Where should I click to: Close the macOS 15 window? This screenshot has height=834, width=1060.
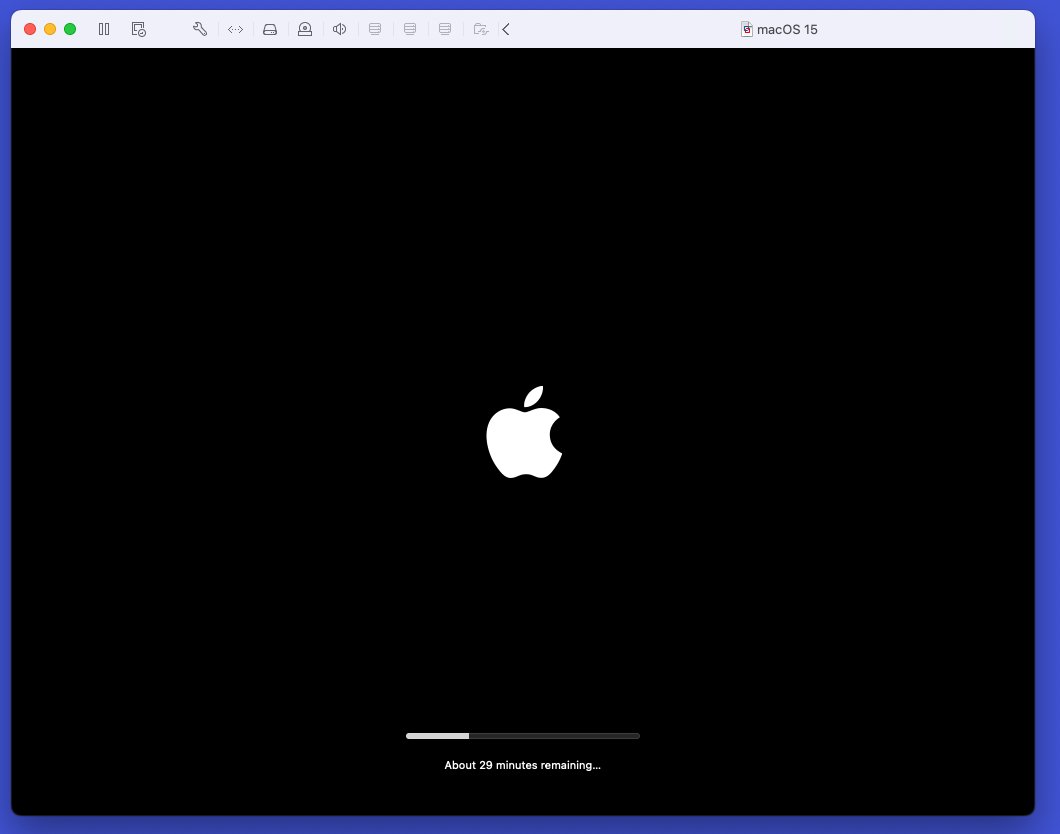point(30,29)
